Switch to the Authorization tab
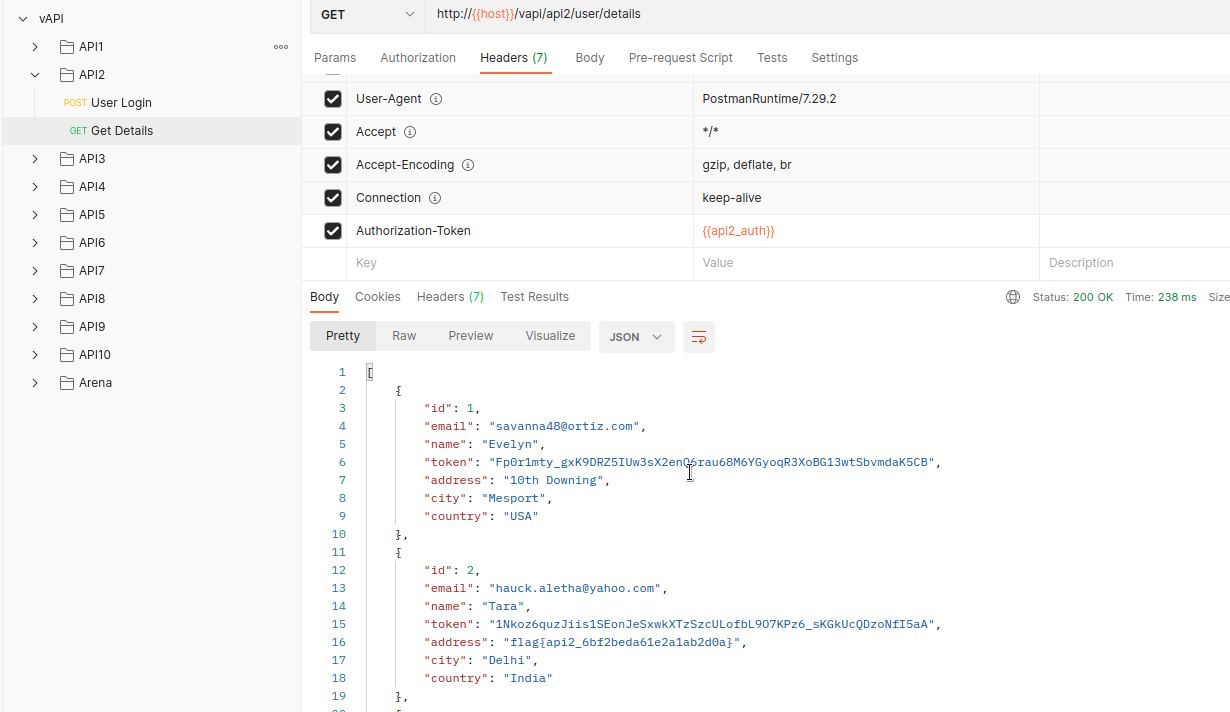Viewport: 1230px width, 712px height. pos(418,58)
